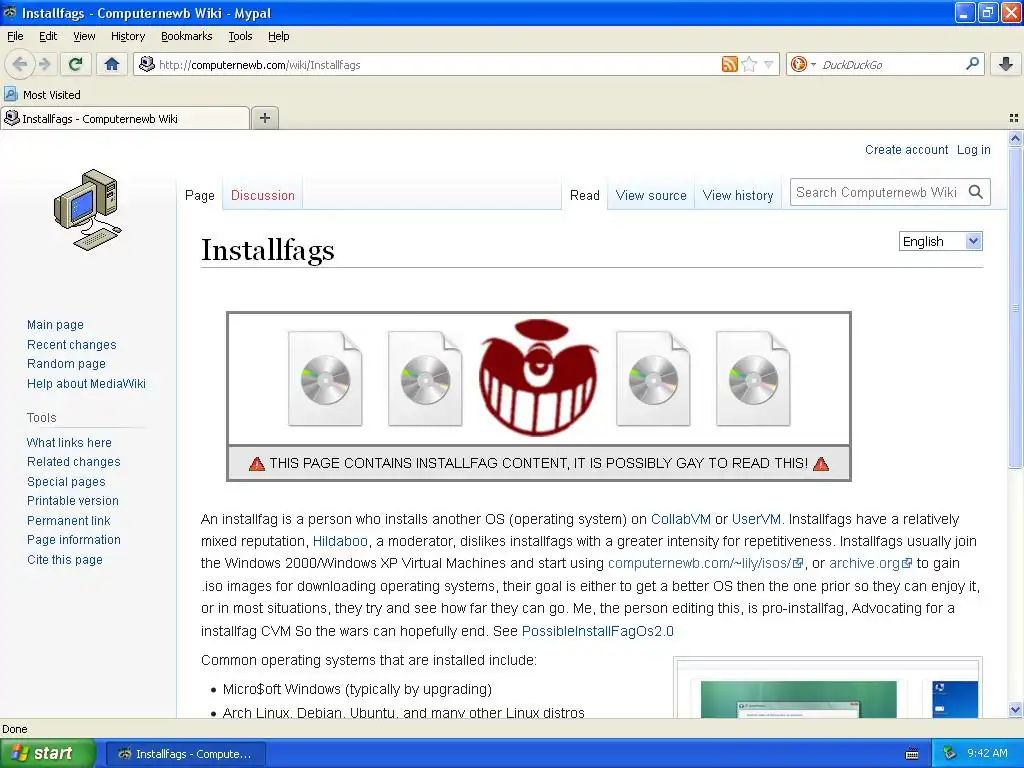
Task: Choose a search engine via the DuckDuckGo icon dropdown
Action: pyautogui.click(x=803, y=64)
